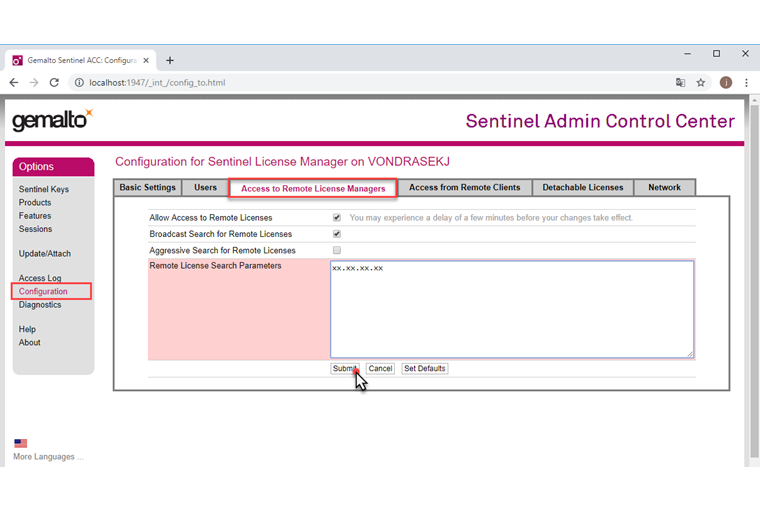
Task: Switch to the Basic Settings tab
Action: point(147,188)
